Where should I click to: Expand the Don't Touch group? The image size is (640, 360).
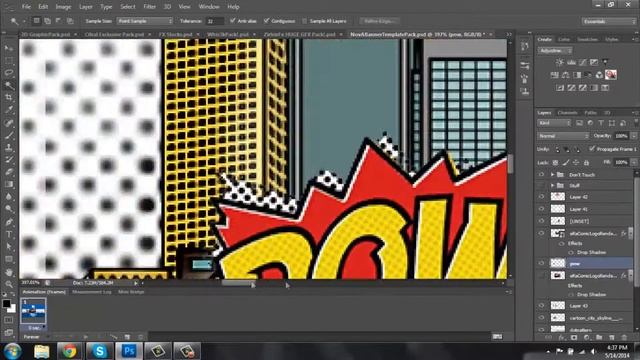click(552, 175)
